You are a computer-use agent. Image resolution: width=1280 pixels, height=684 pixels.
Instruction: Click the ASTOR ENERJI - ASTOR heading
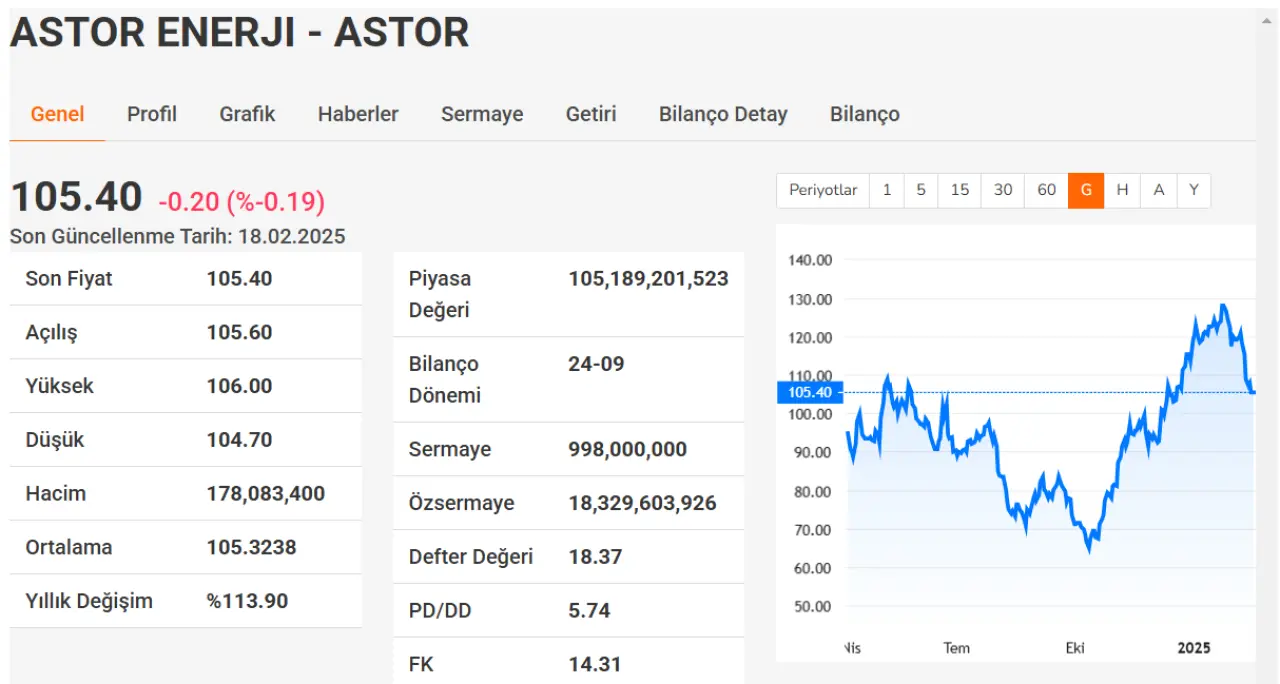[x=239, y=33]
